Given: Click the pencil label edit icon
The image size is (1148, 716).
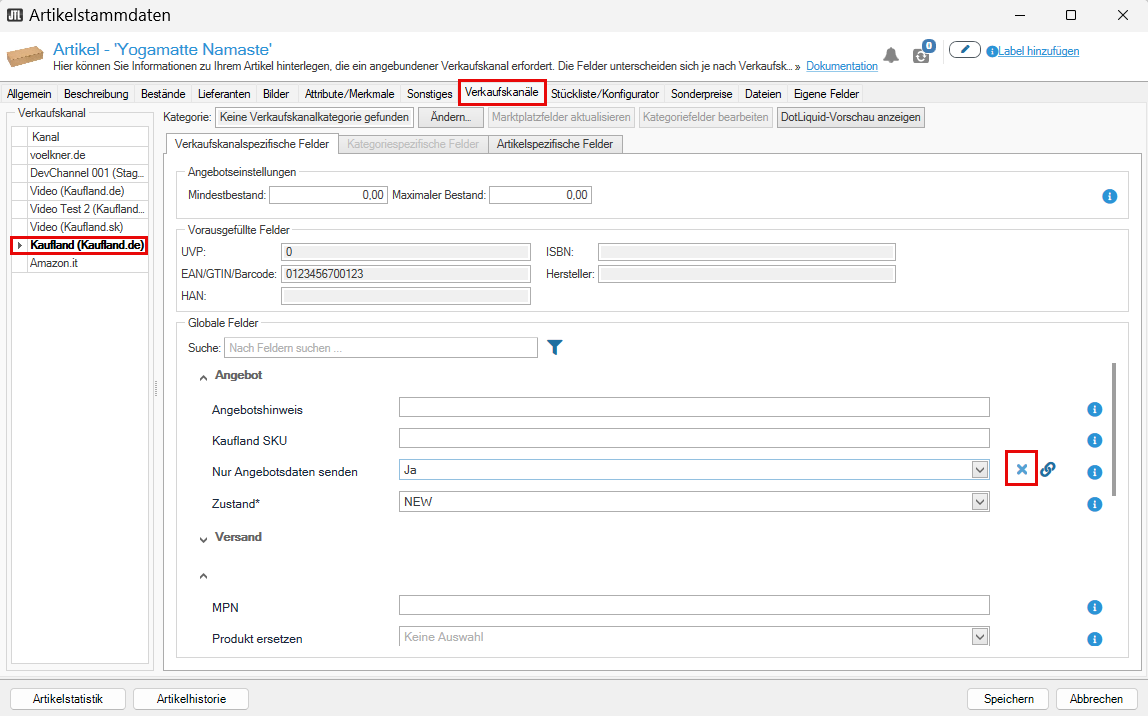Looking at the screenshot, I should (x=964, y=50).
